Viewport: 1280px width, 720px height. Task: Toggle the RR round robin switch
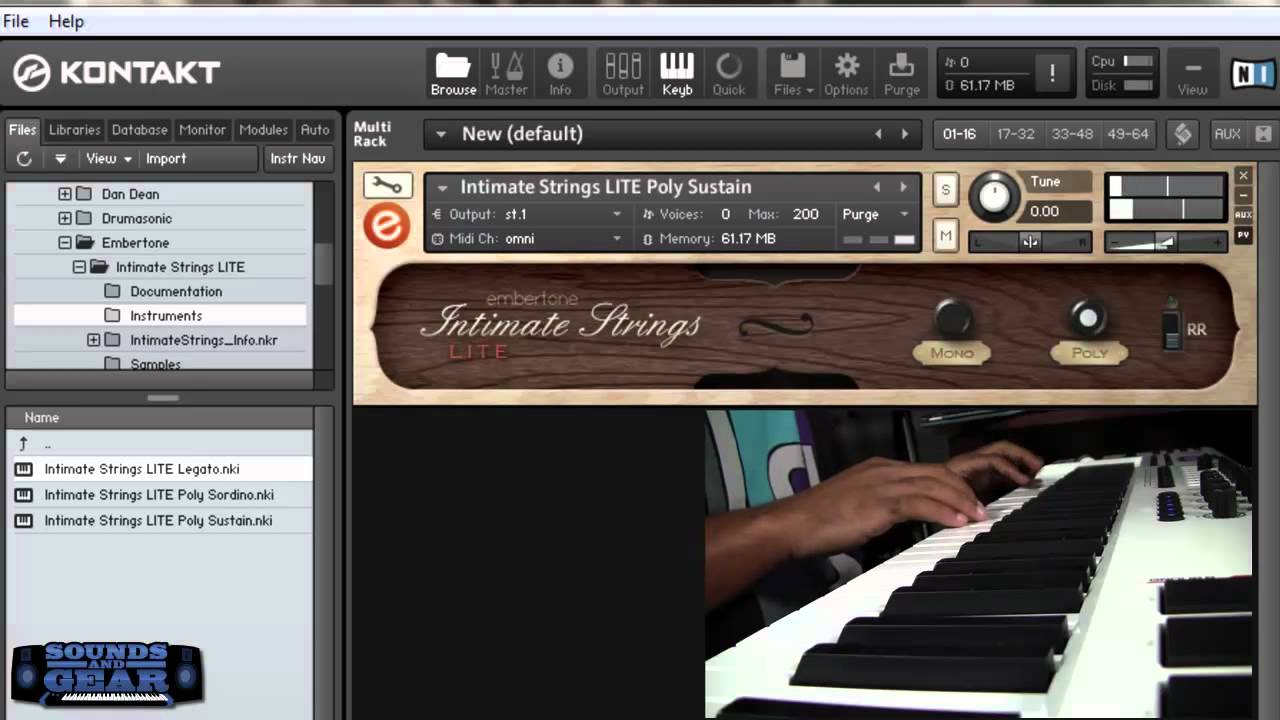1172,329
